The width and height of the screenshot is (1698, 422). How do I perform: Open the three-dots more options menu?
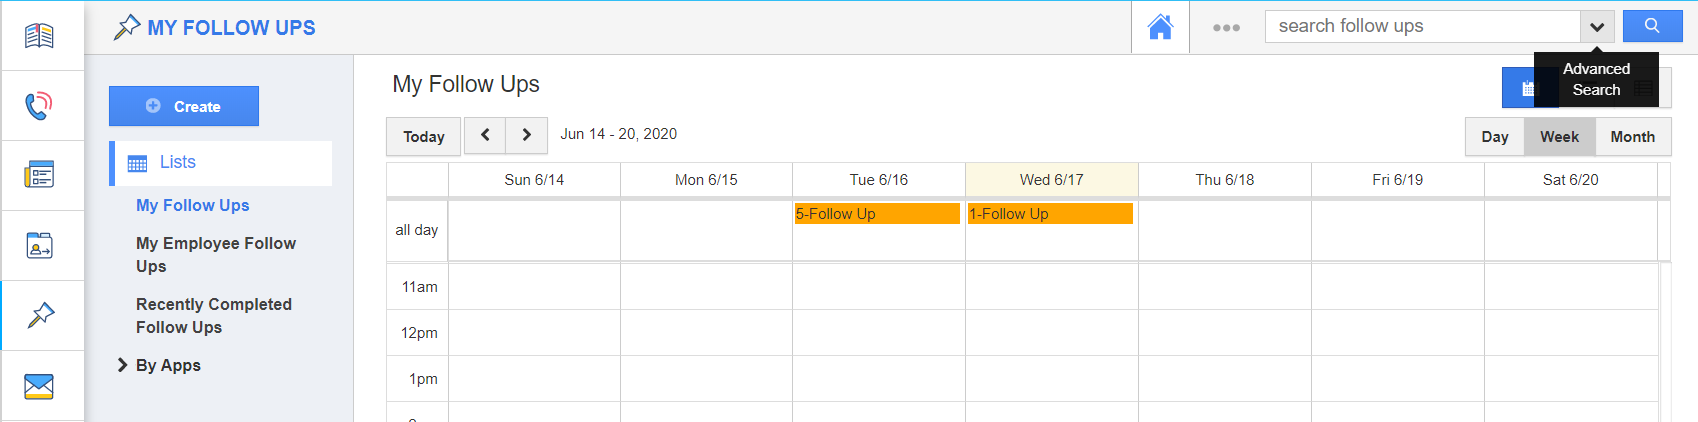tap(1226, 27)
